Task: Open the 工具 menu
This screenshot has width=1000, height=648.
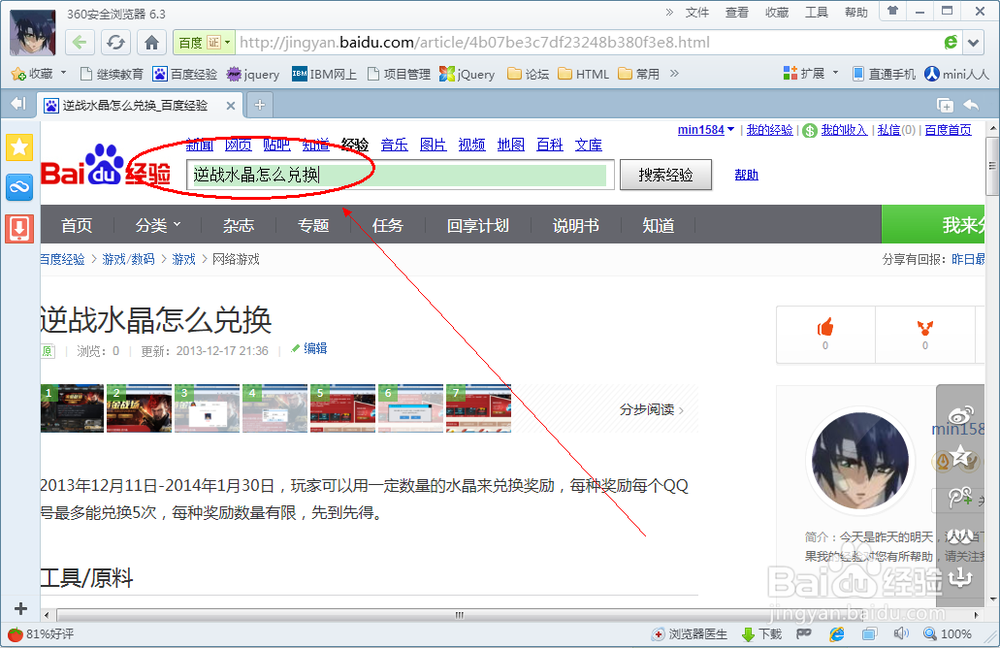Action: 816,12
